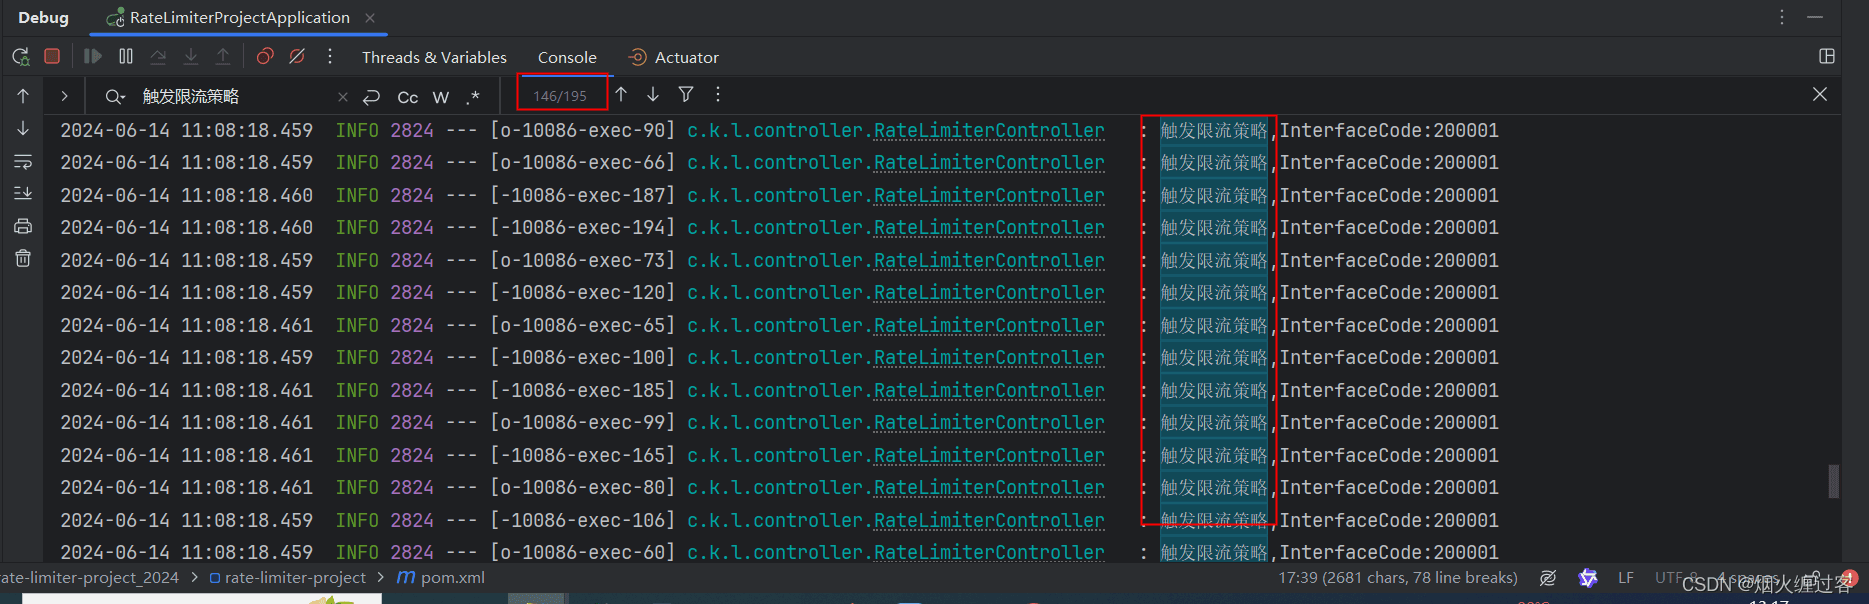Open RateLimiterController link in exec-73 row
This screenshot has height=604, width=1869.
[x=989, y=261]
